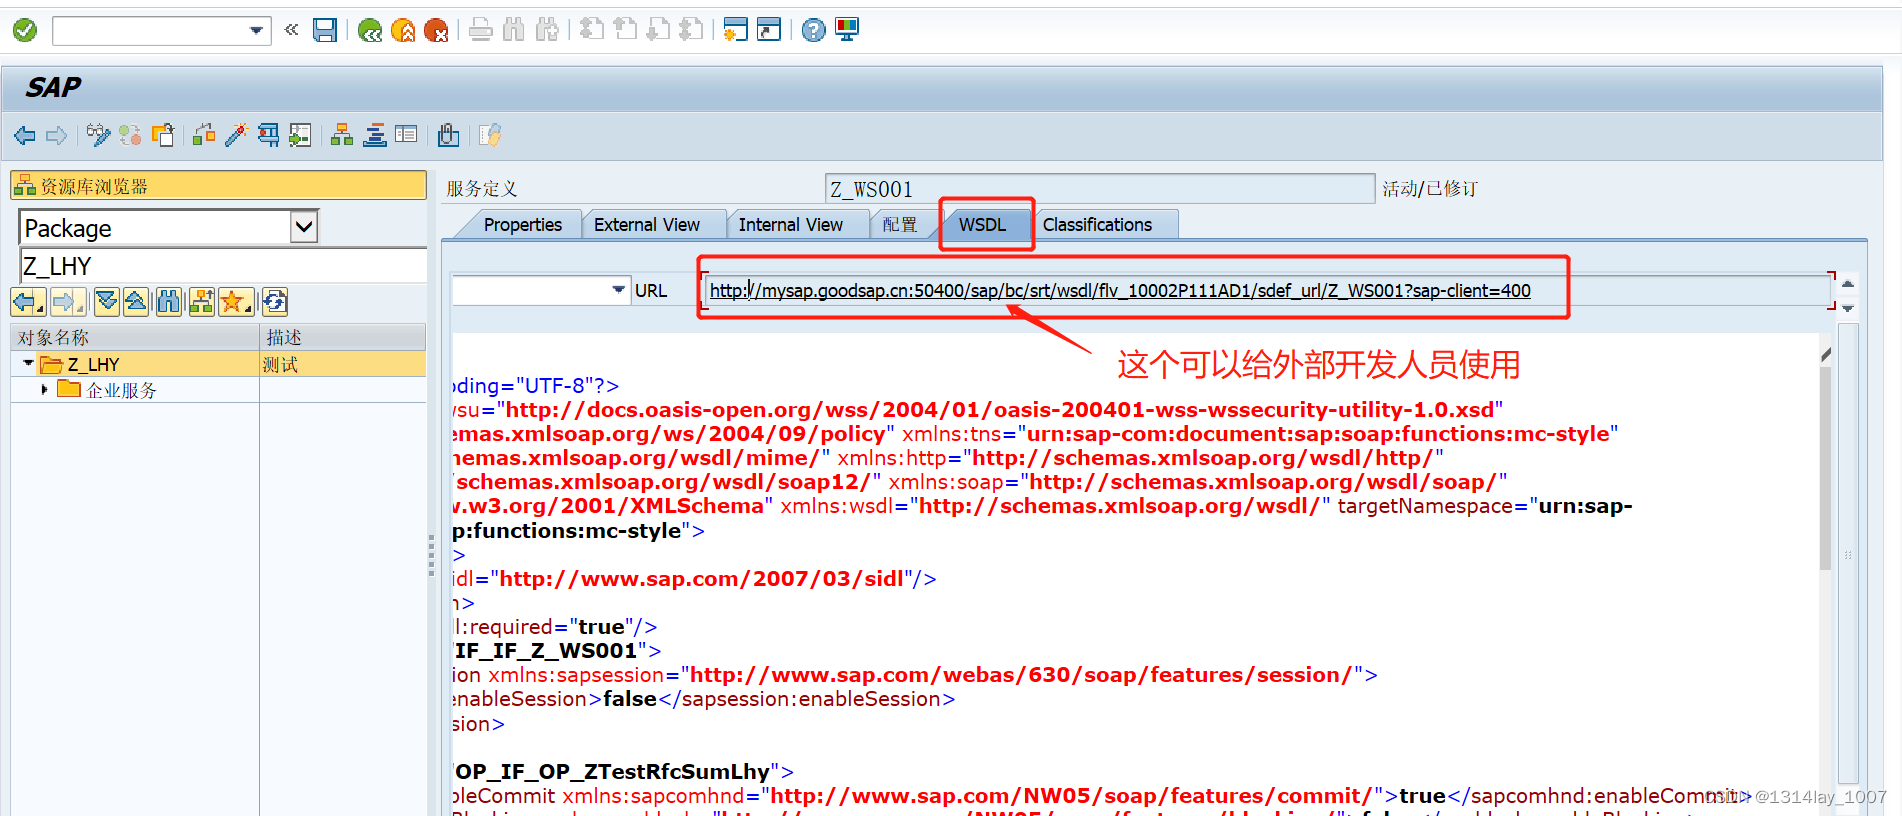Click the Display Navigation Window icon
This screenshot has height=816, width=1902.
pyautogui.click(x=374, y=135)
